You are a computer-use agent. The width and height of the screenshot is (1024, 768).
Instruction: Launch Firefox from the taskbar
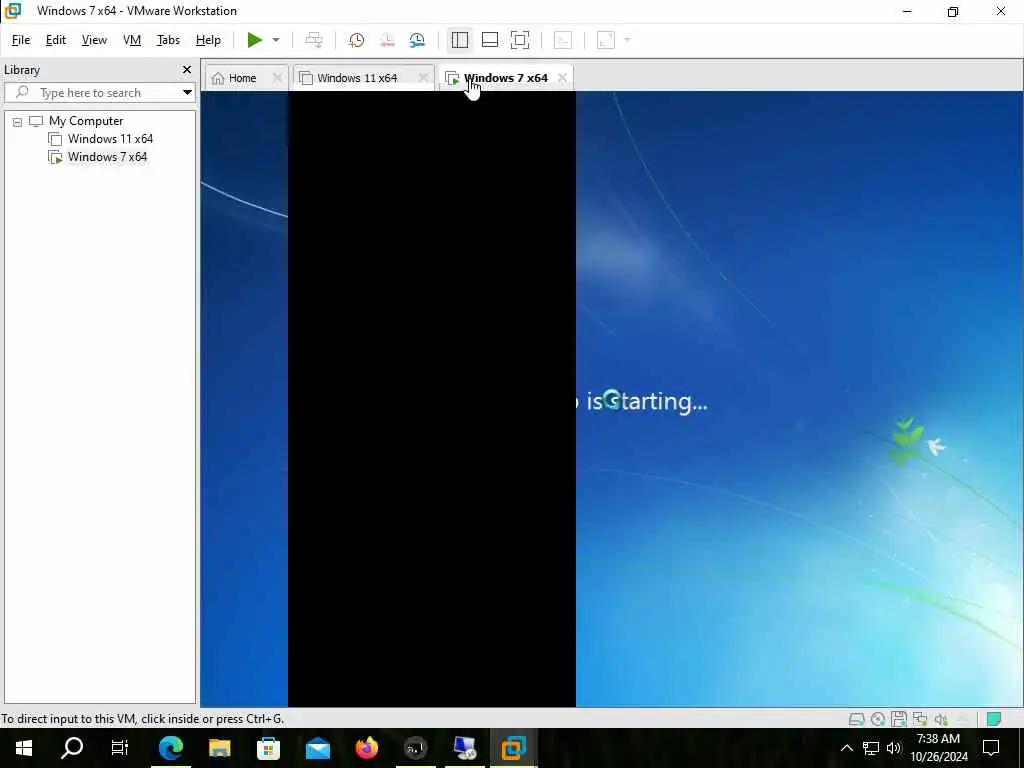pyautogui.click(x=367, y=748)
